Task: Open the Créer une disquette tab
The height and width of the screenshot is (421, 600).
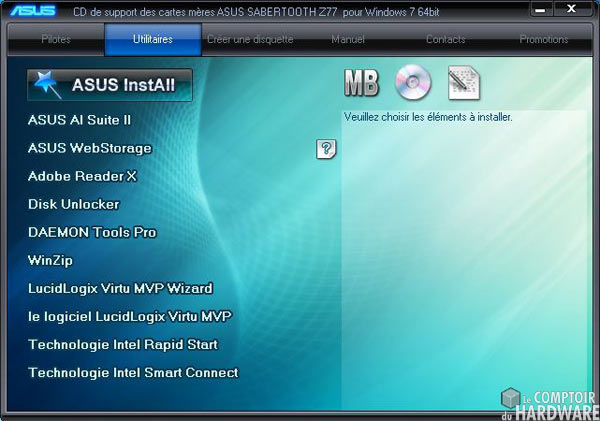Action: (250, 40)
